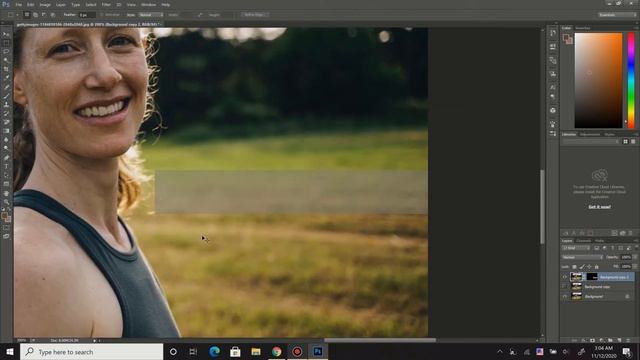Select the Eraser tool
Viewport: 640px width, 360px height.
(6, 122)
